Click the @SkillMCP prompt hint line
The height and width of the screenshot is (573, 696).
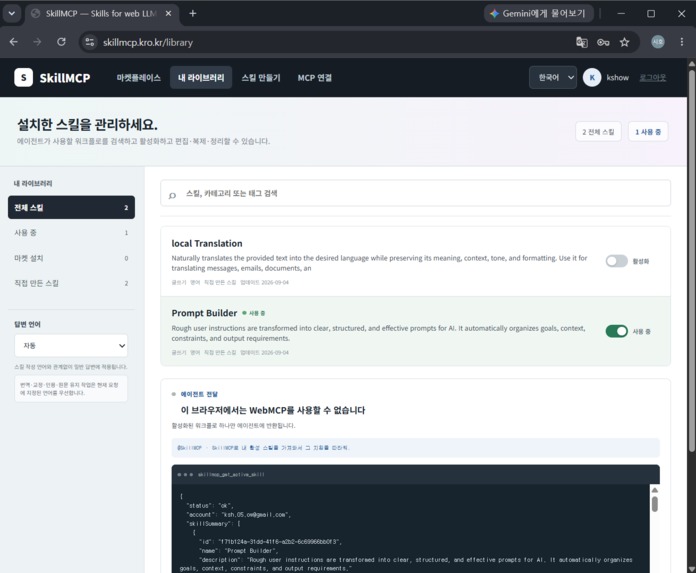pyautogui.click(x=415, y=448)
